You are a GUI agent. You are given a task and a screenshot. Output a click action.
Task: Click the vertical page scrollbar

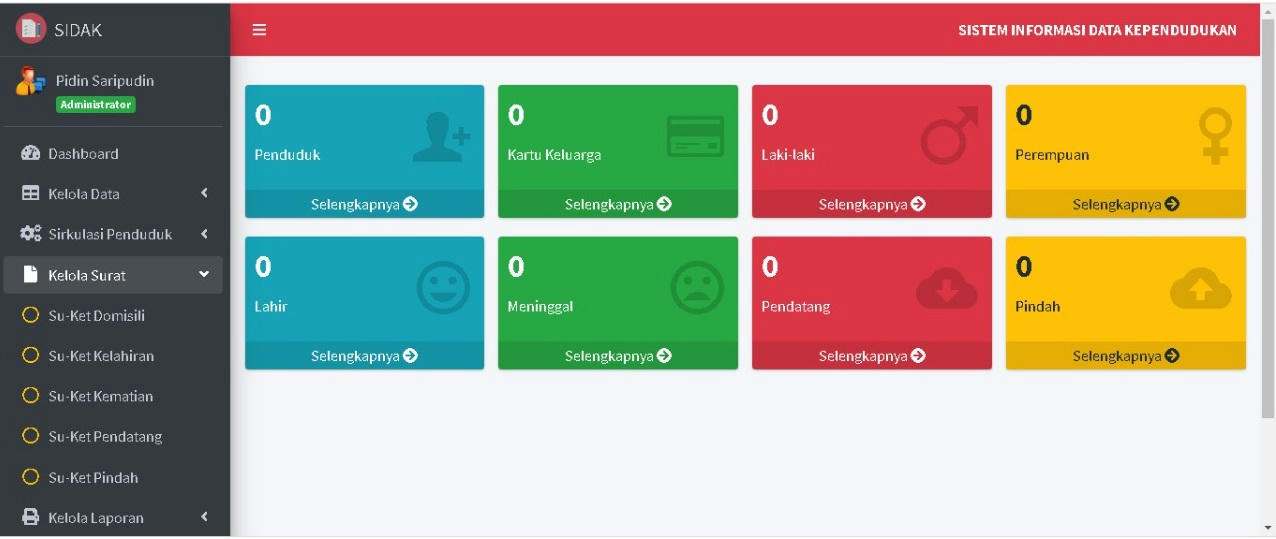coord(1268,220)
